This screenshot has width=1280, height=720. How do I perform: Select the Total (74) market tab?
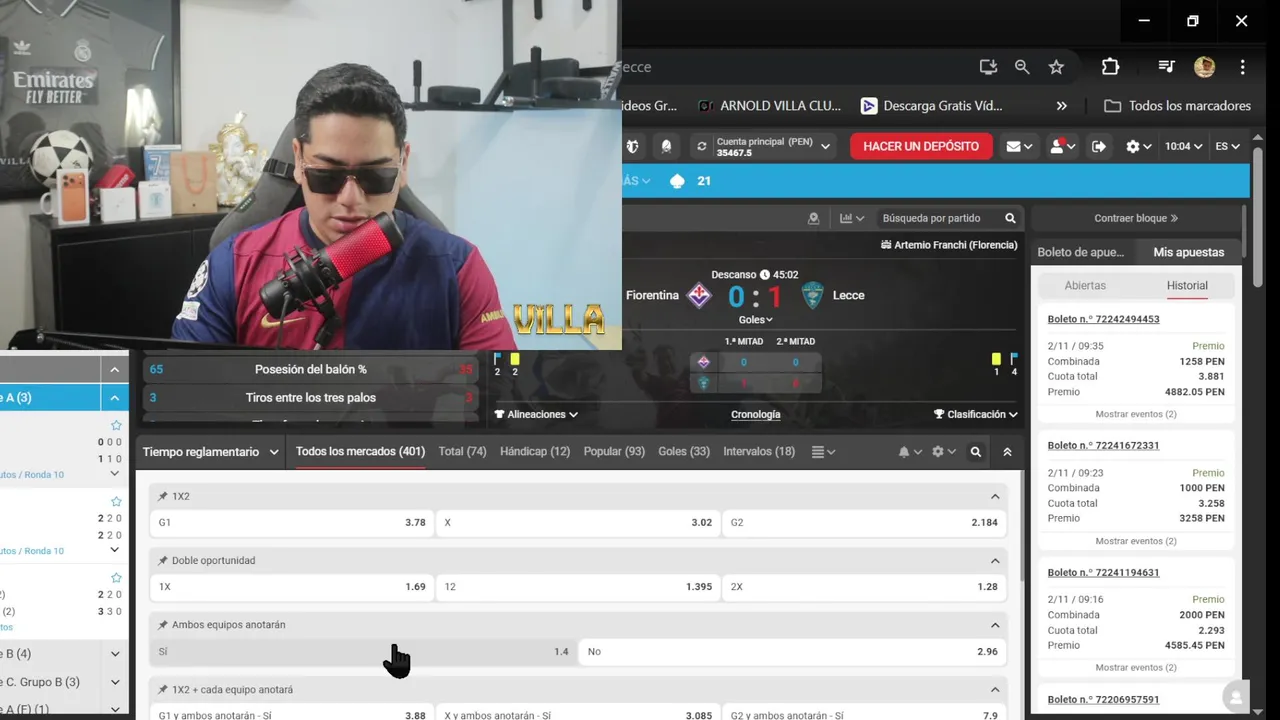pos(462,452)
